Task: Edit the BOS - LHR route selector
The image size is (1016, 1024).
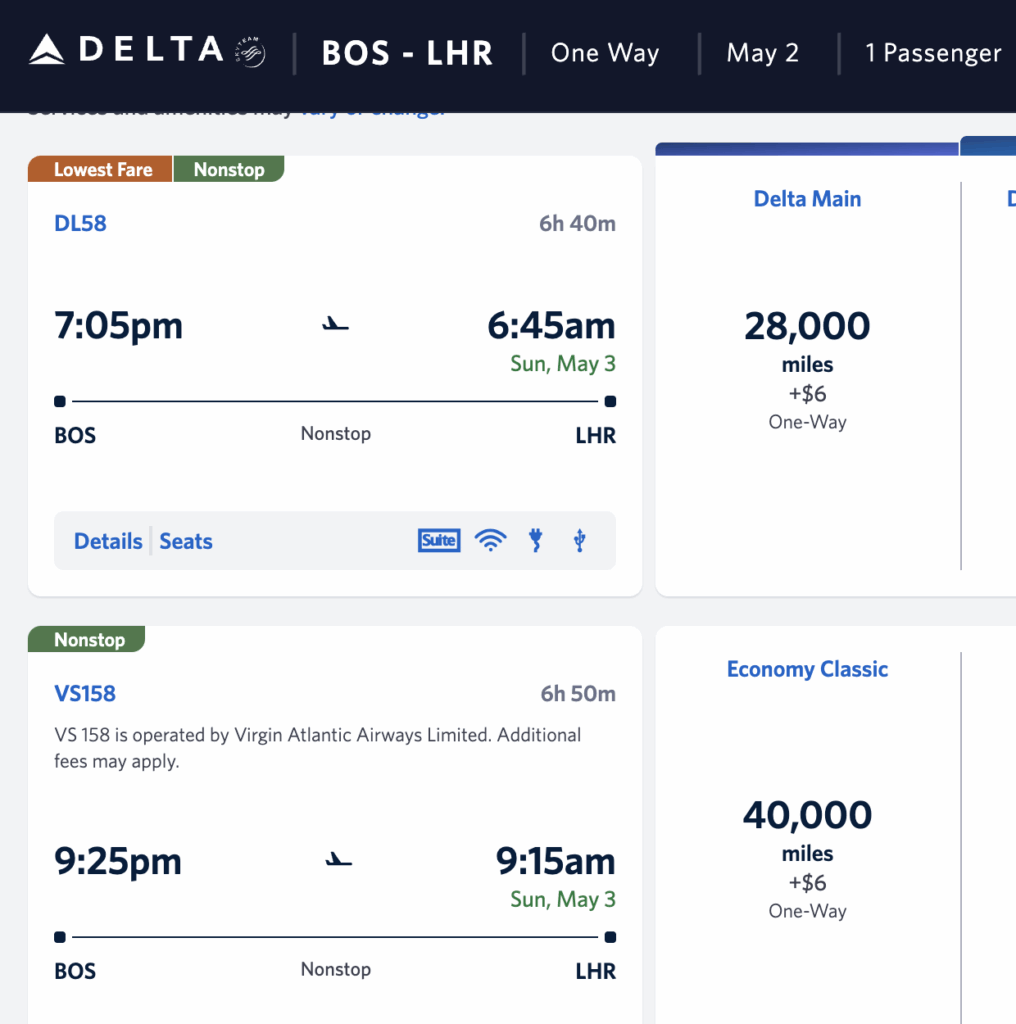Action: click(407, 53)
